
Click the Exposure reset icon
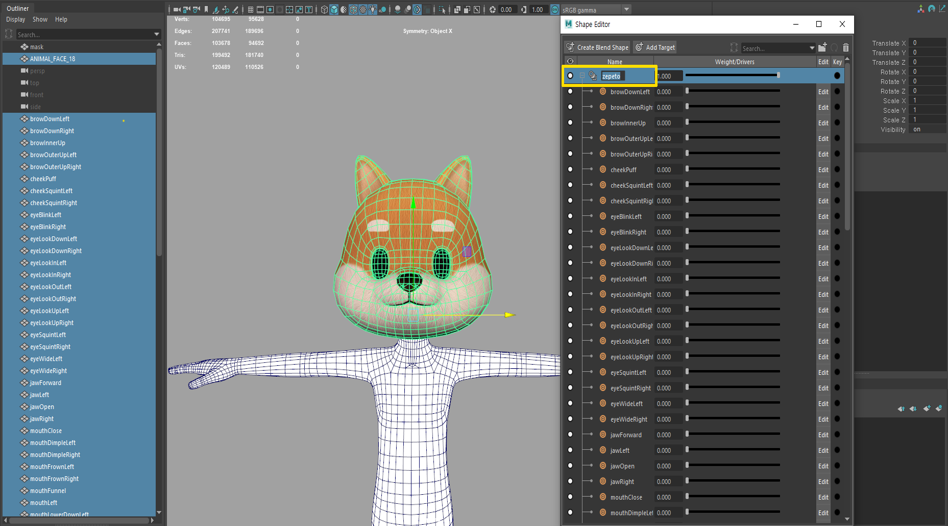492,10
